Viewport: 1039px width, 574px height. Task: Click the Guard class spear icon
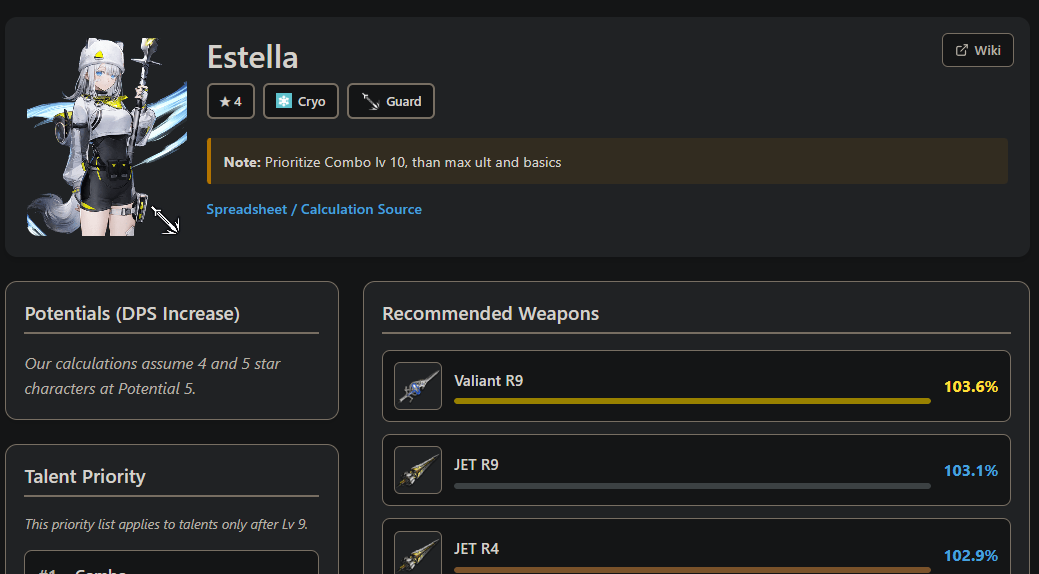[x=370, y=101]
